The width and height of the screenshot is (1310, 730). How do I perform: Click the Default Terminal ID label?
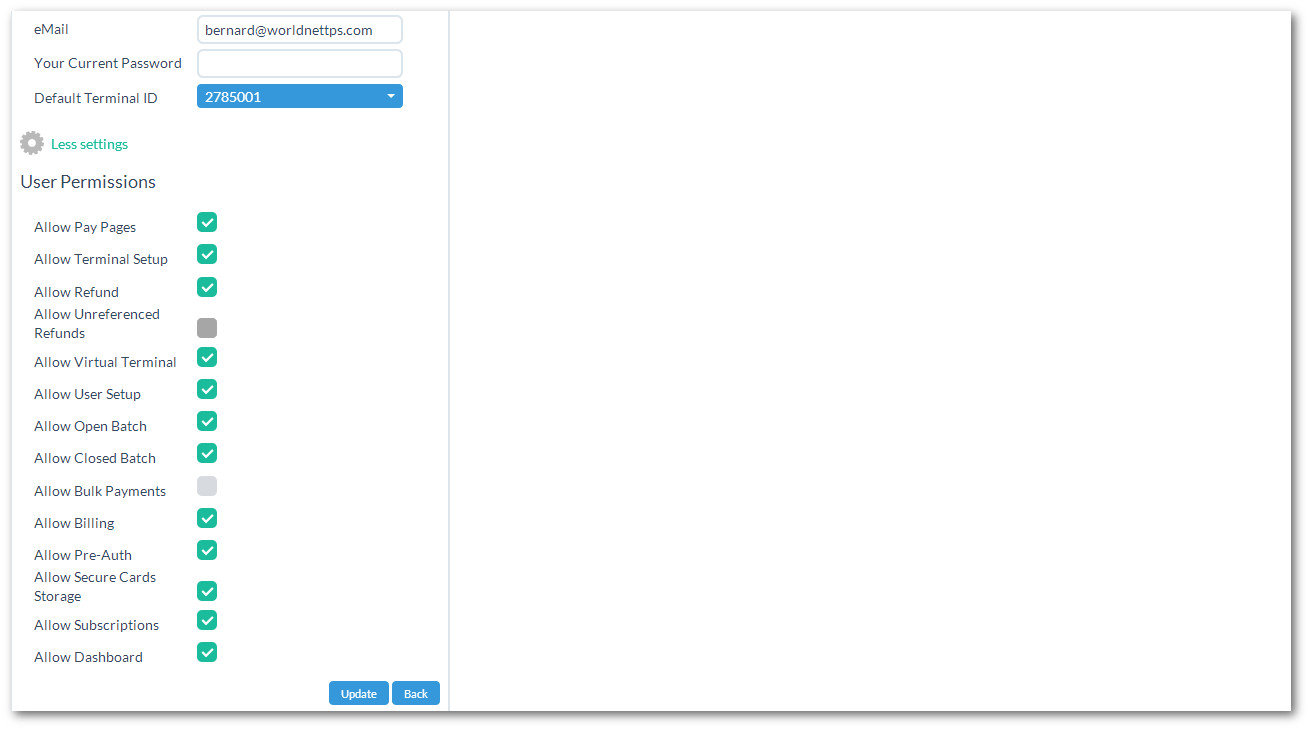96,98
